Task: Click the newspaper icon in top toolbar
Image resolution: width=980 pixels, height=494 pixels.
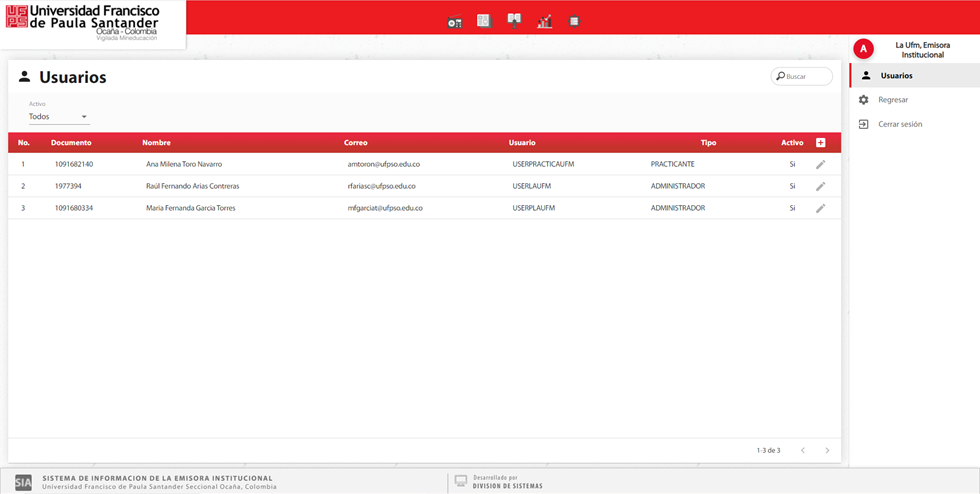Action: point(484,21)
